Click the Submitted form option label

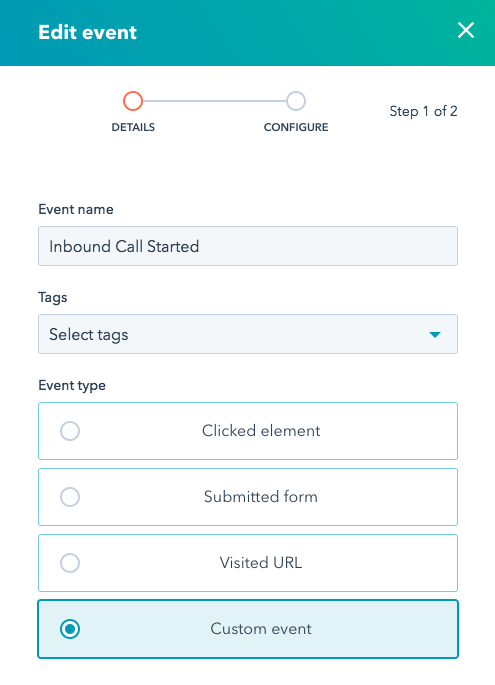pyautogui.click(x=260, y=497)
